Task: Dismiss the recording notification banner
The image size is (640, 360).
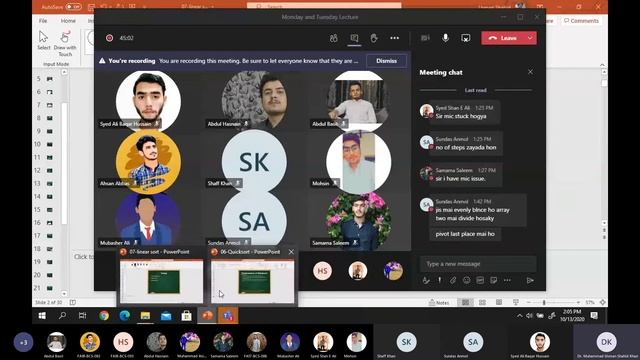Action: click(386, 61)
